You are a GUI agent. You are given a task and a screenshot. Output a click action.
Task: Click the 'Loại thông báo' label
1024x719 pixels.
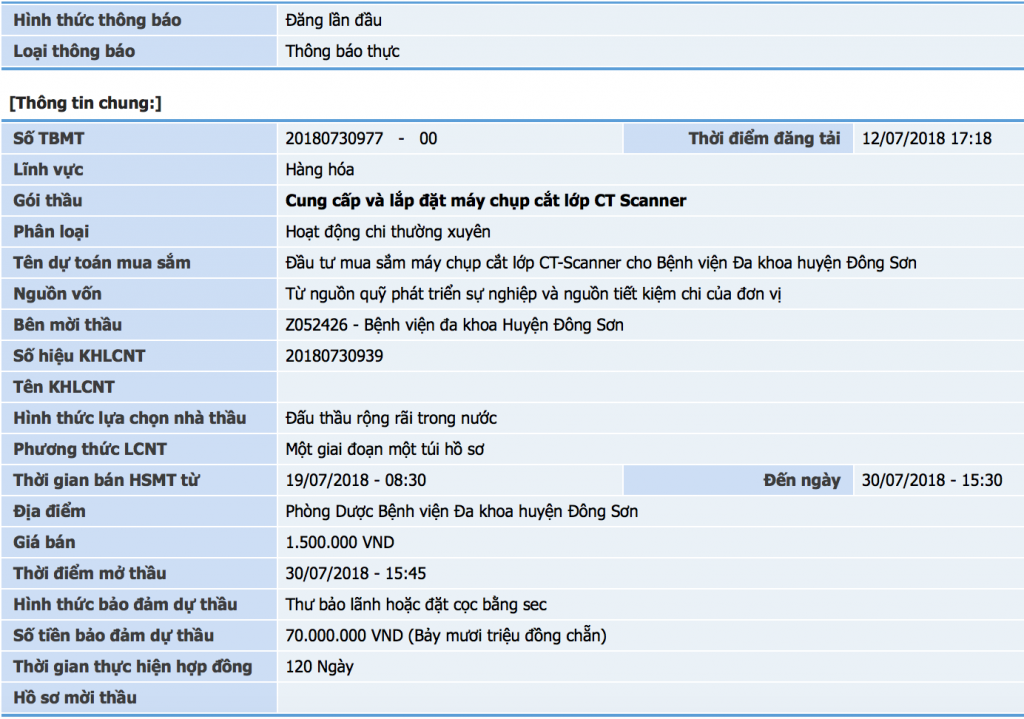(x=74, y=52)
